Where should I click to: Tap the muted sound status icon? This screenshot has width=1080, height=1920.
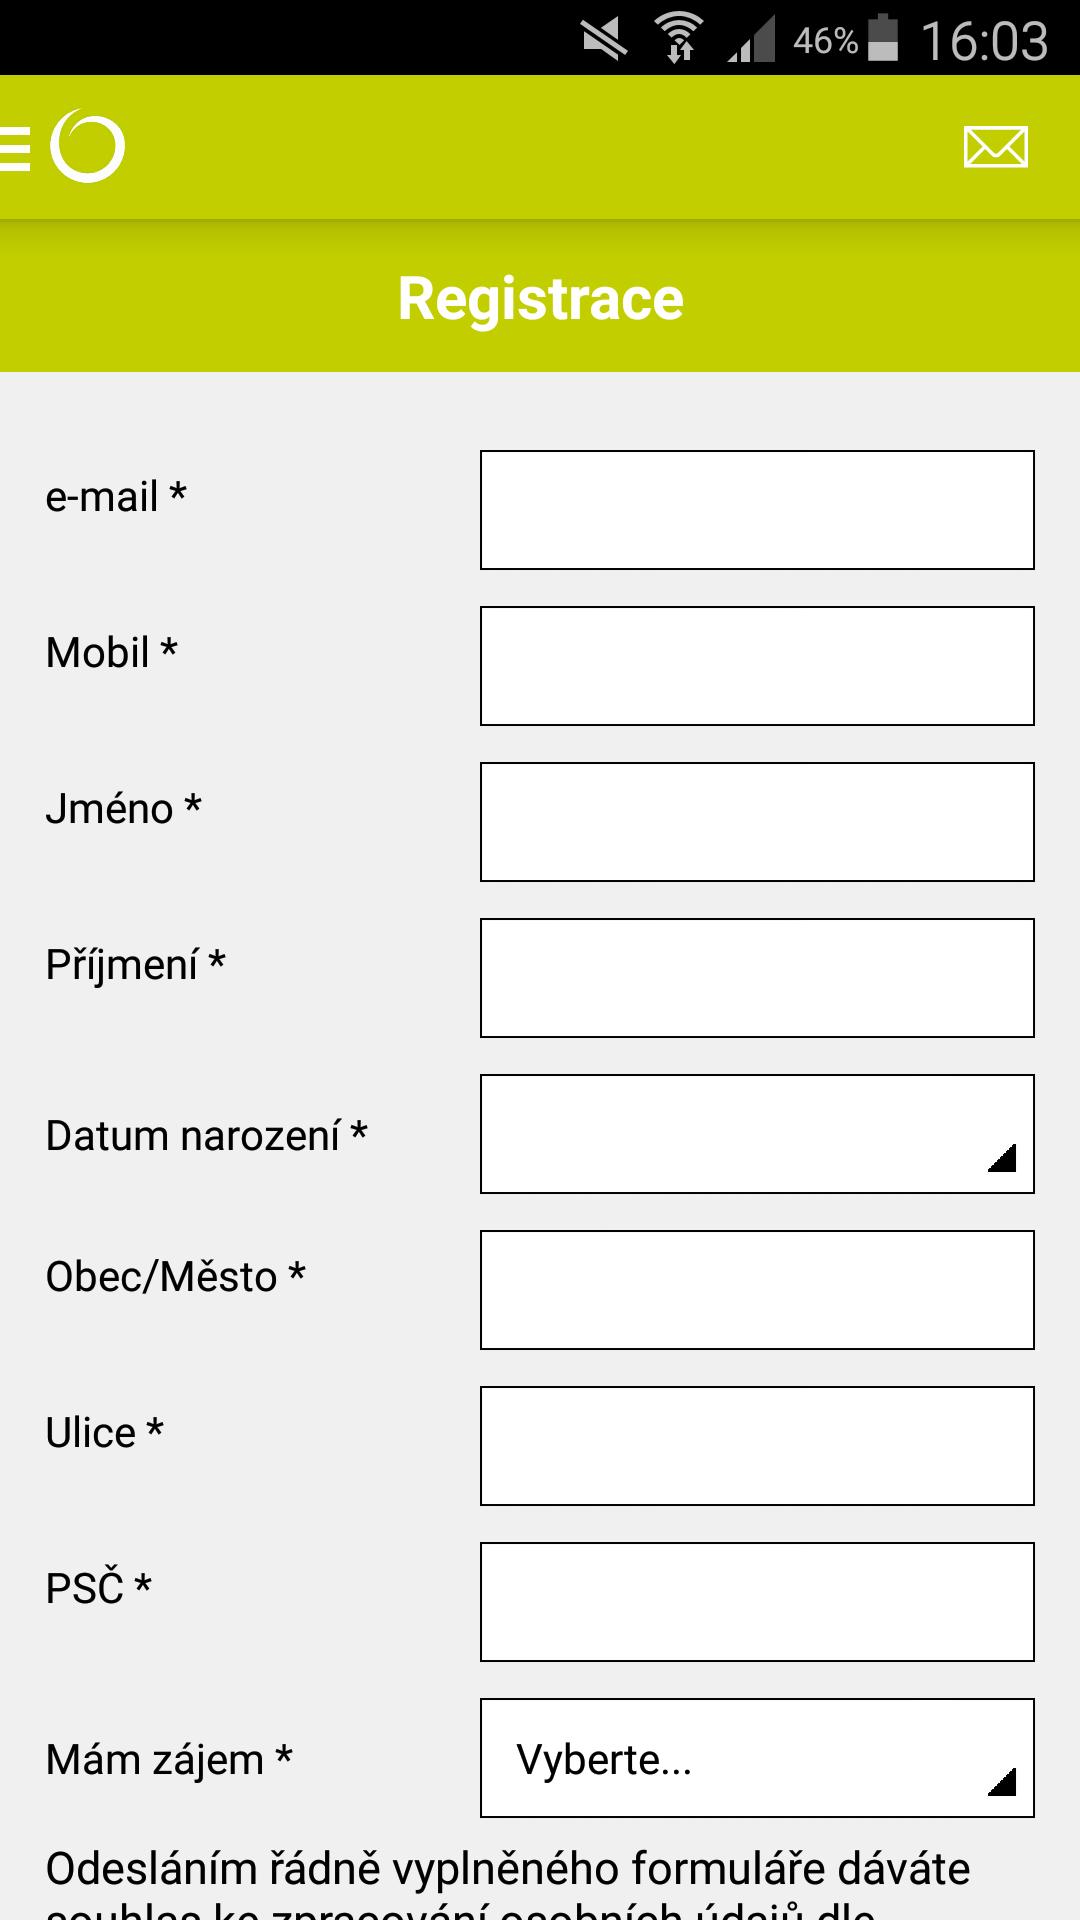(604, 40)
